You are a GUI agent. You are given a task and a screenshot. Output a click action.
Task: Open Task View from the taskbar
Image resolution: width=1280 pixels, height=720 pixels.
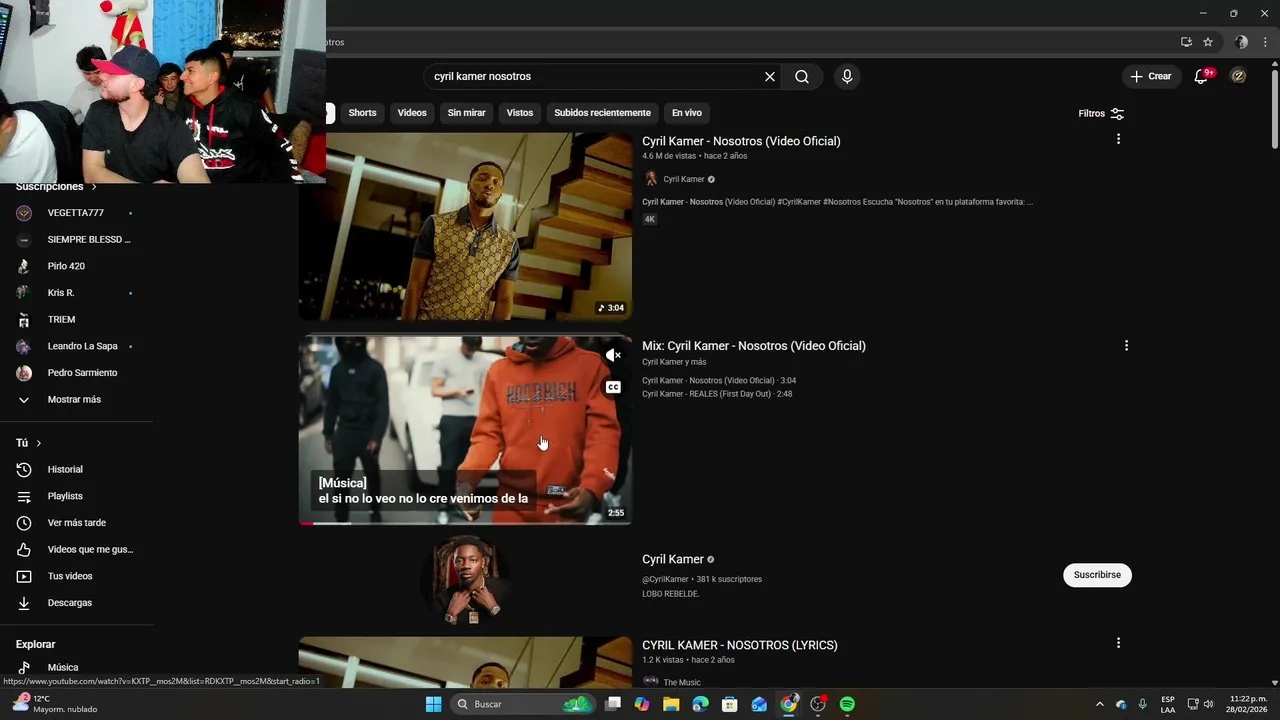(x=613, y=704)
